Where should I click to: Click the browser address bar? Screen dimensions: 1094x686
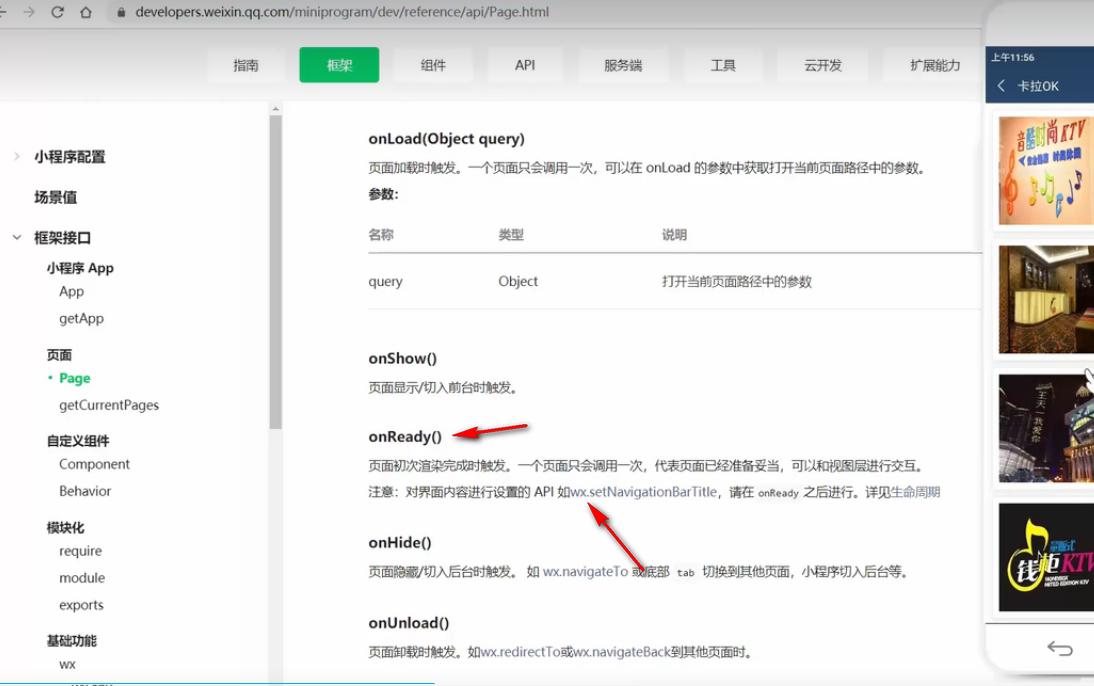tap(400, 14)
